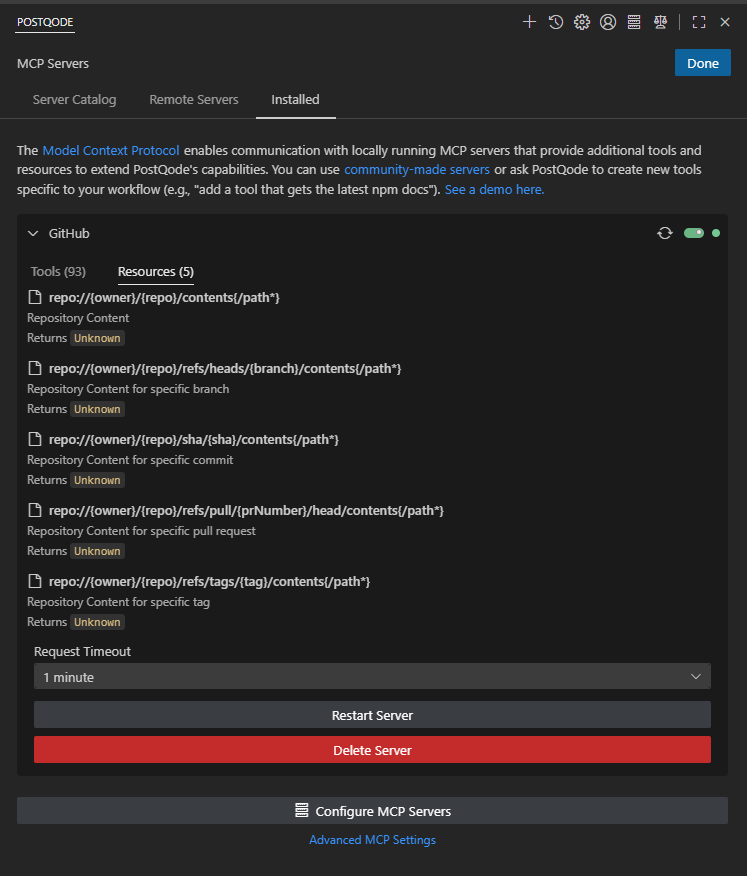Open the Model Context Protocol link
This screenshot has height=876, width=747.
111,150
